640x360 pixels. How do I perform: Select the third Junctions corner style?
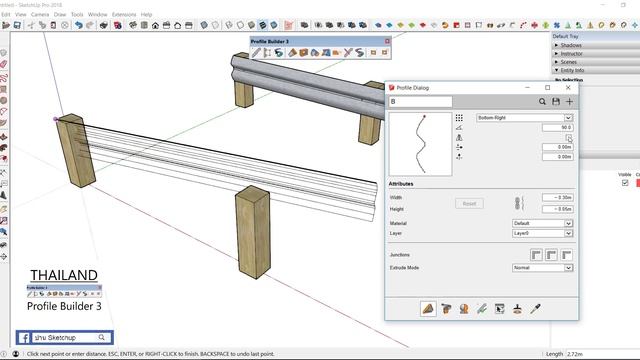pyautogui.click(x=566, y=255)
